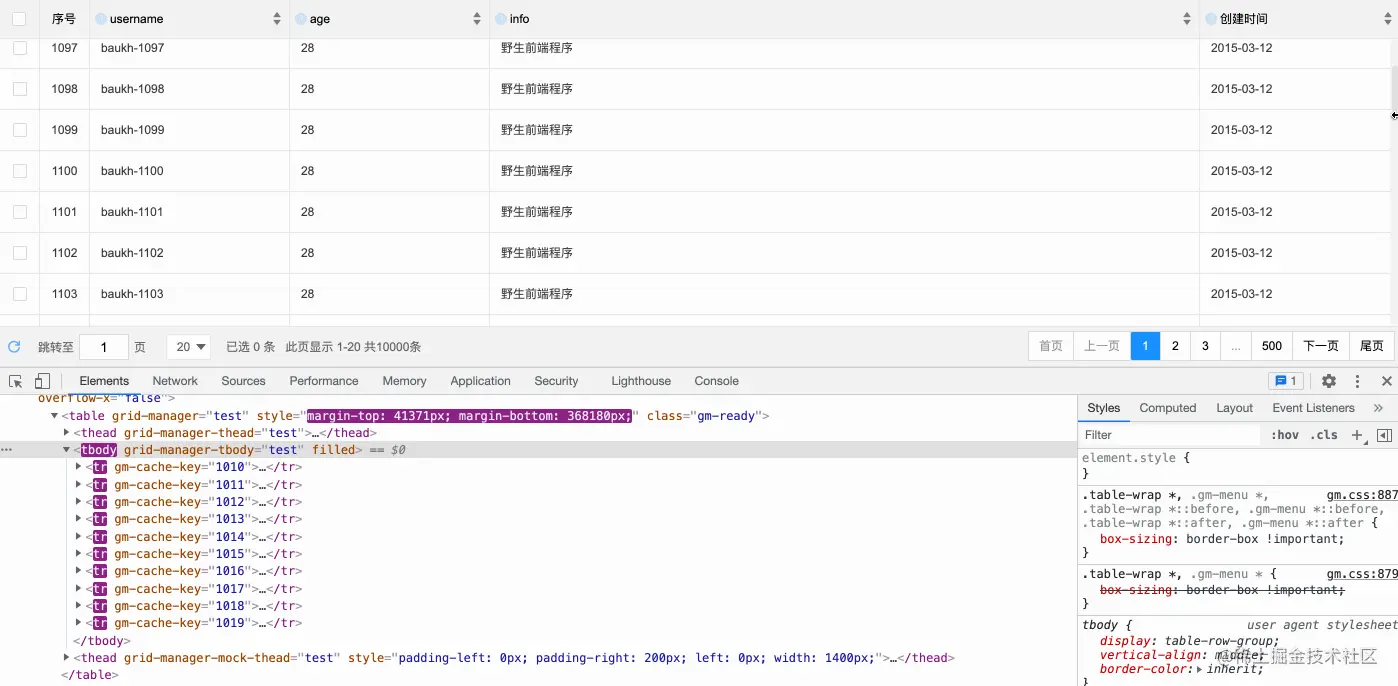Close the DevTools panel
The height and width of the screenshot is (686, 1398).
tap(1387, 381)
